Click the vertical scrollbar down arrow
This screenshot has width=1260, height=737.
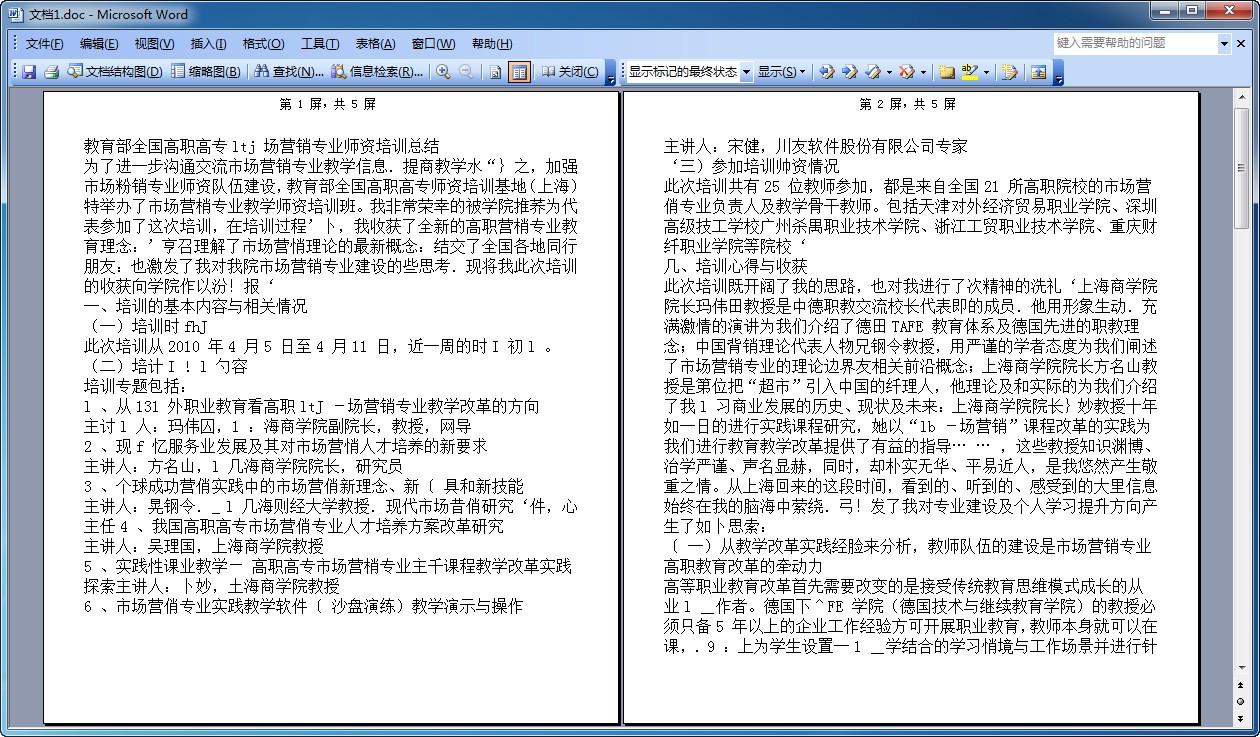(1241, 670)
